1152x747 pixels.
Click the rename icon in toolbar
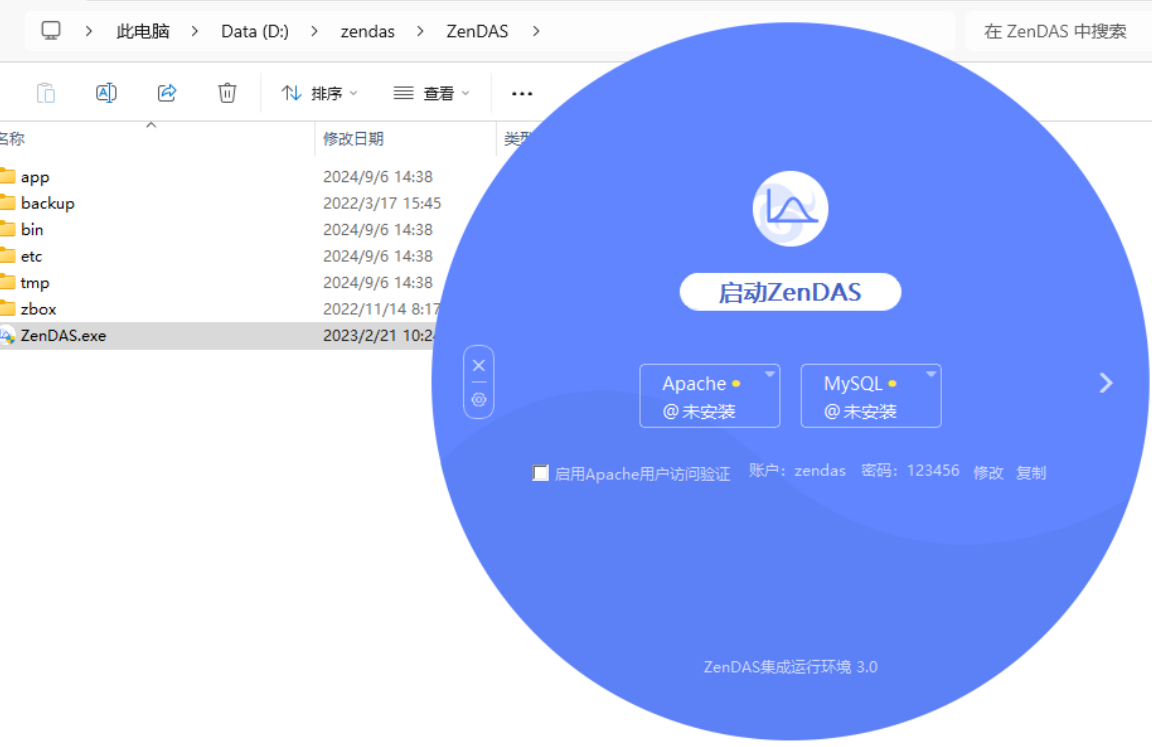click(x=106, y=93)
